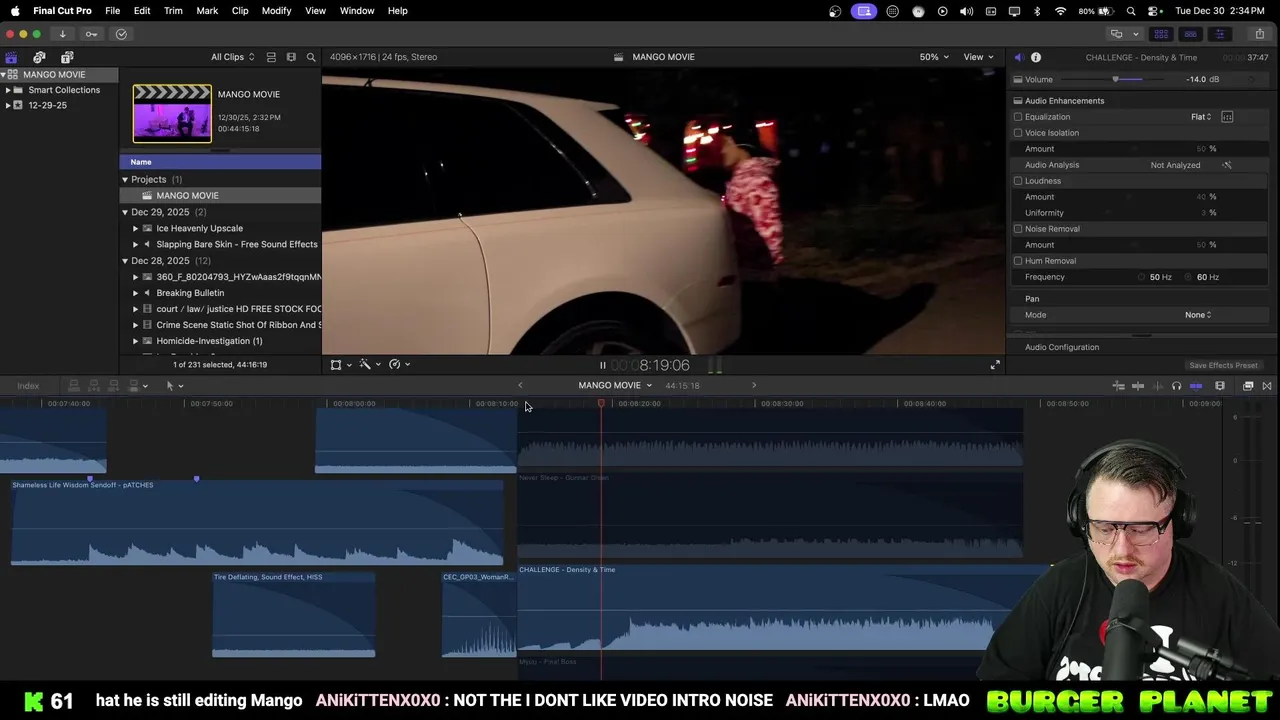Expand the Smart Collections folder
Screen dimensions: 1280x720
8,90
